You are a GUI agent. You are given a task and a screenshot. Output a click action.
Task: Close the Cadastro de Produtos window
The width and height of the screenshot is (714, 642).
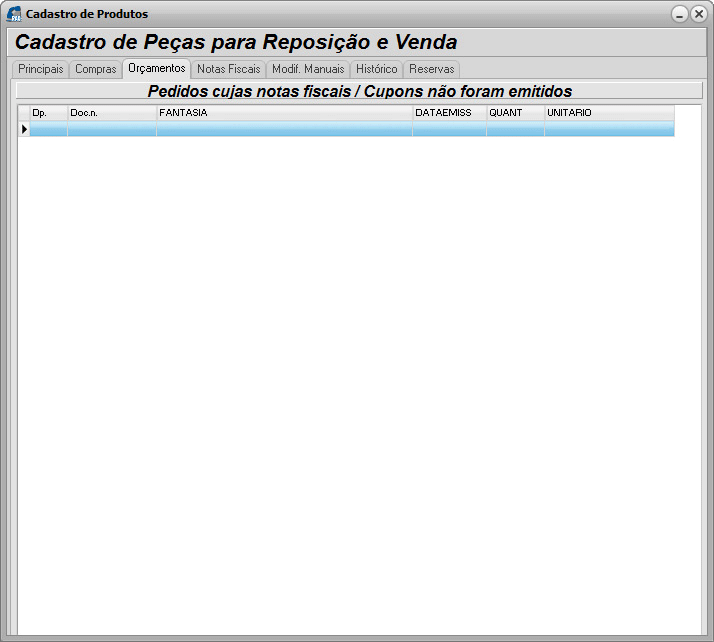pos(699,14)
